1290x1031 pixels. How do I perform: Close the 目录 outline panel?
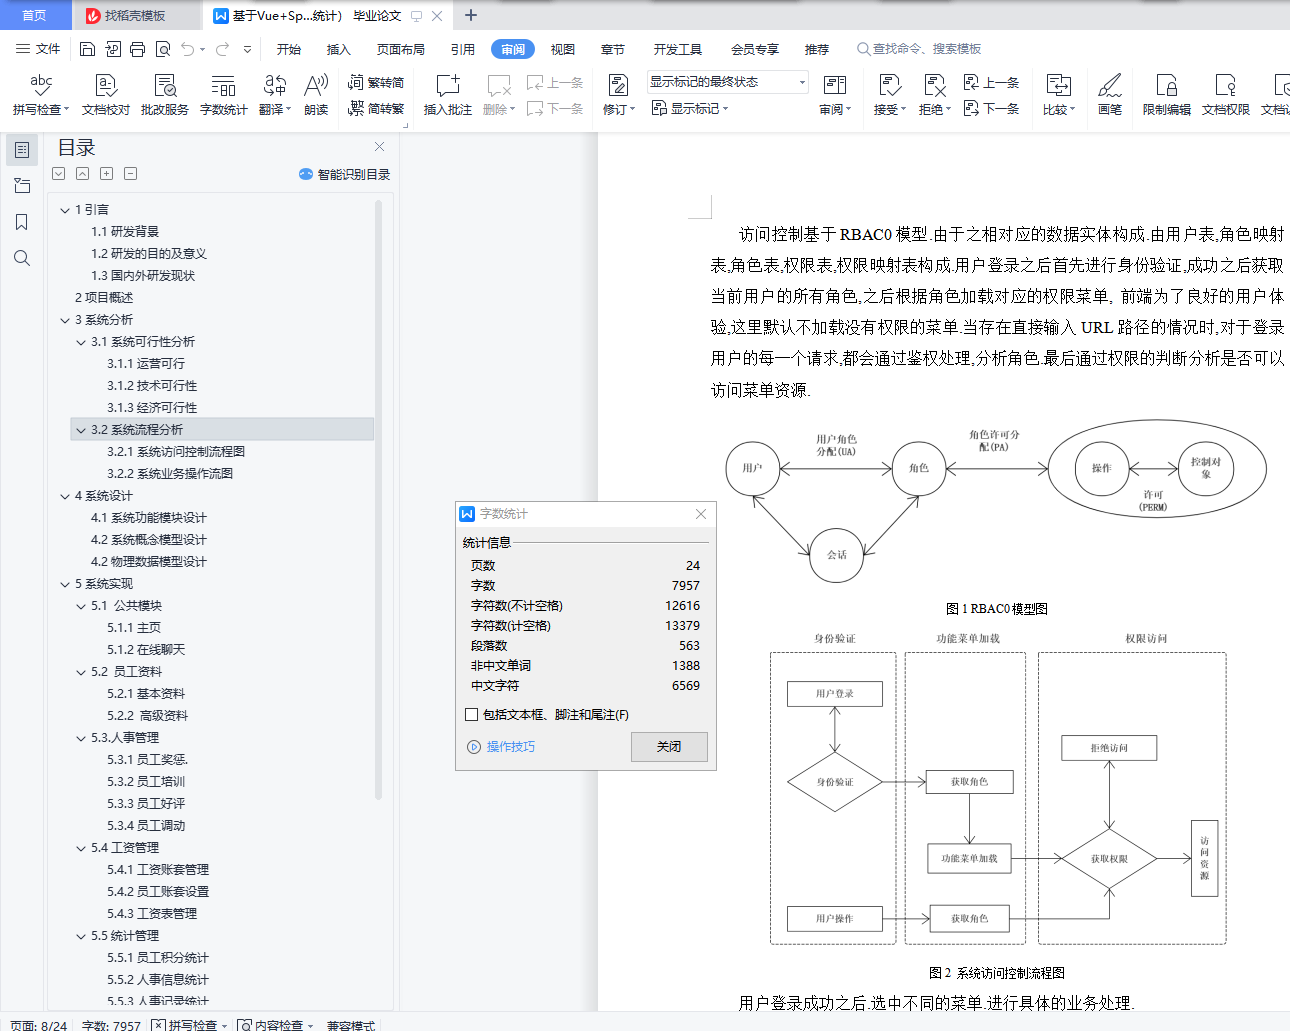pyautogui.click(x=379, y=147)
